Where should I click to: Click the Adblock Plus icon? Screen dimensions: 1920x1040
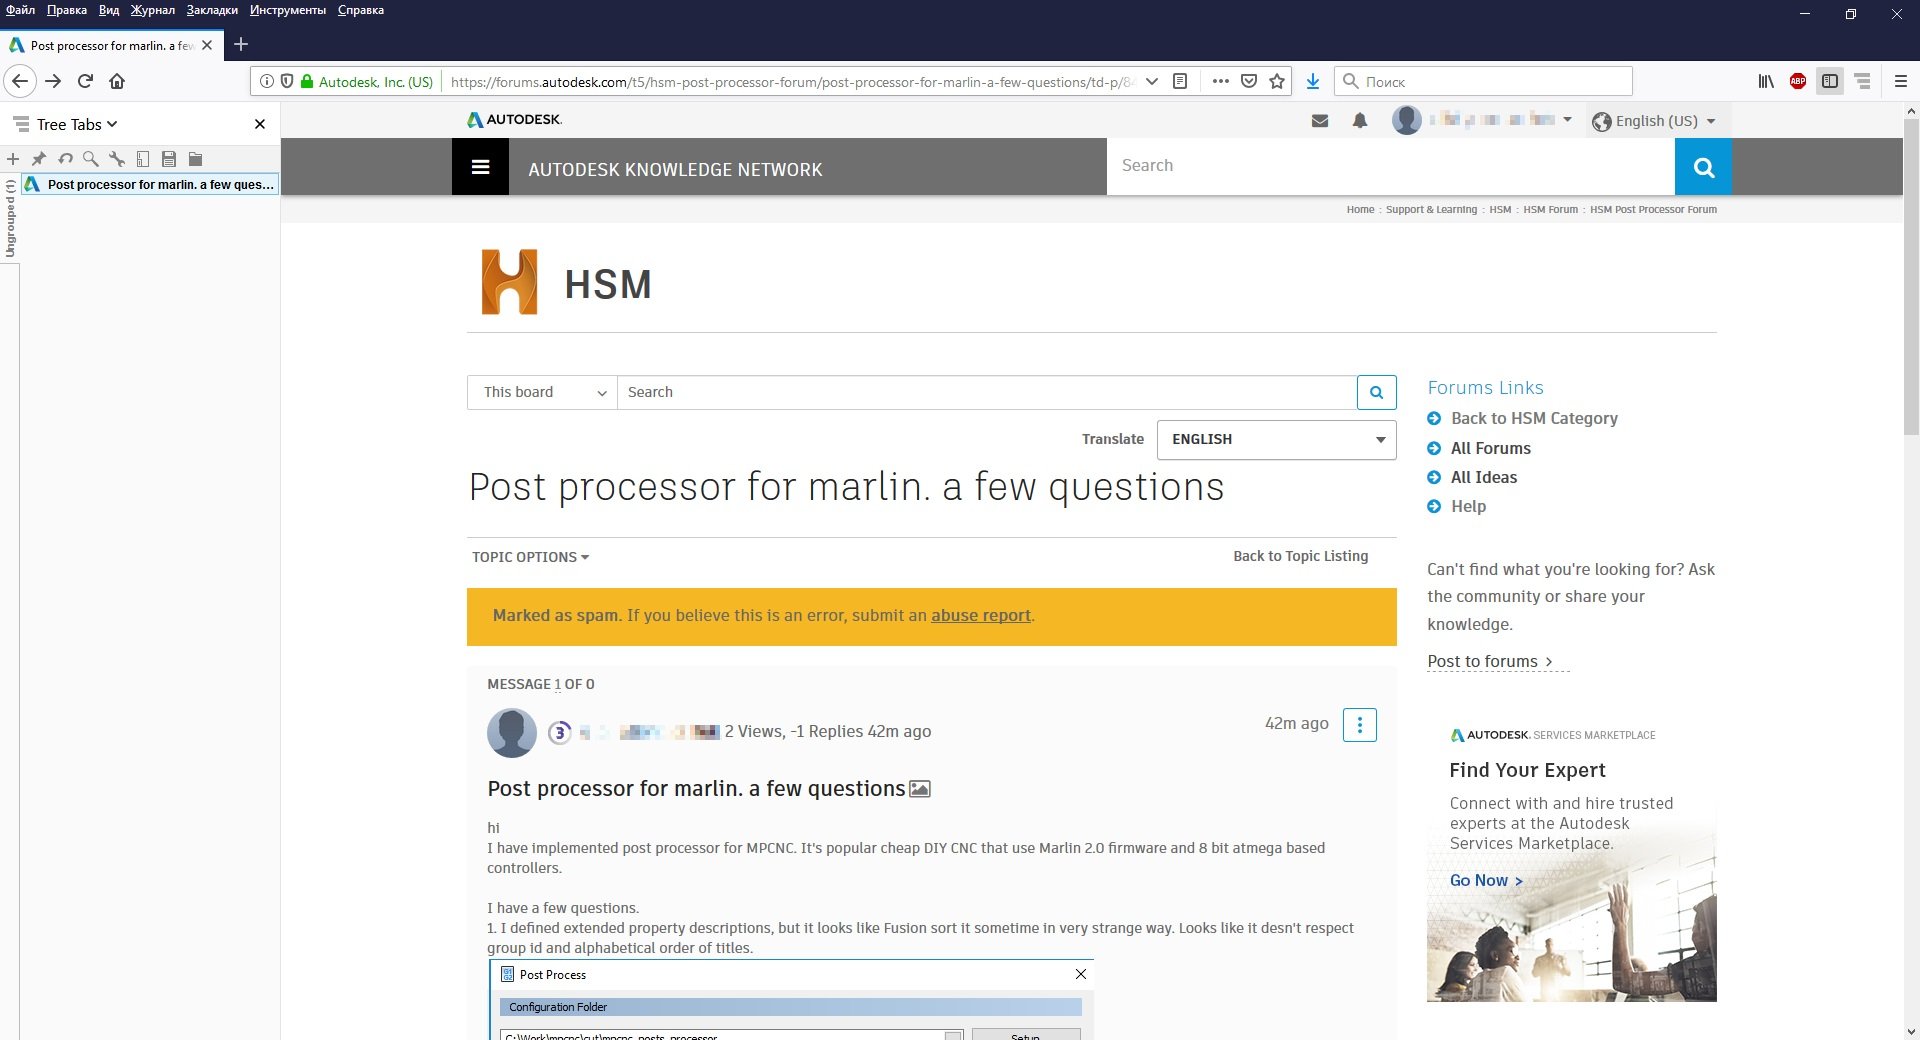1798,82
